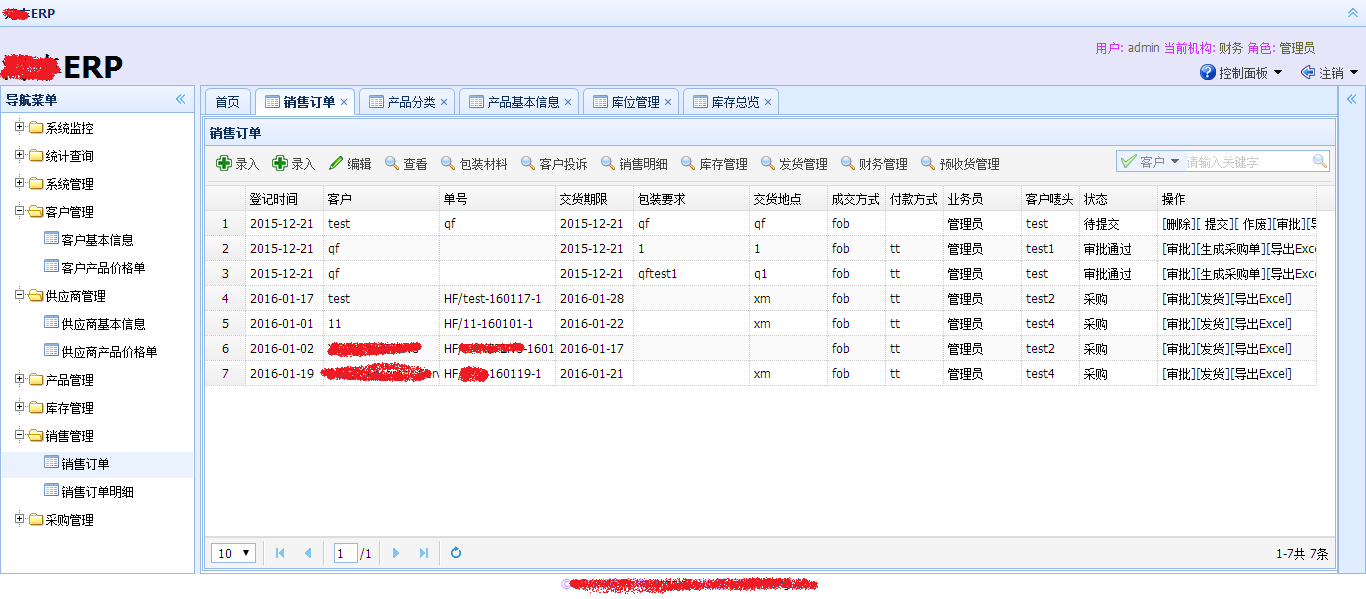
Task: Click the search magnifier in the keyword box
Action: 1320,161
